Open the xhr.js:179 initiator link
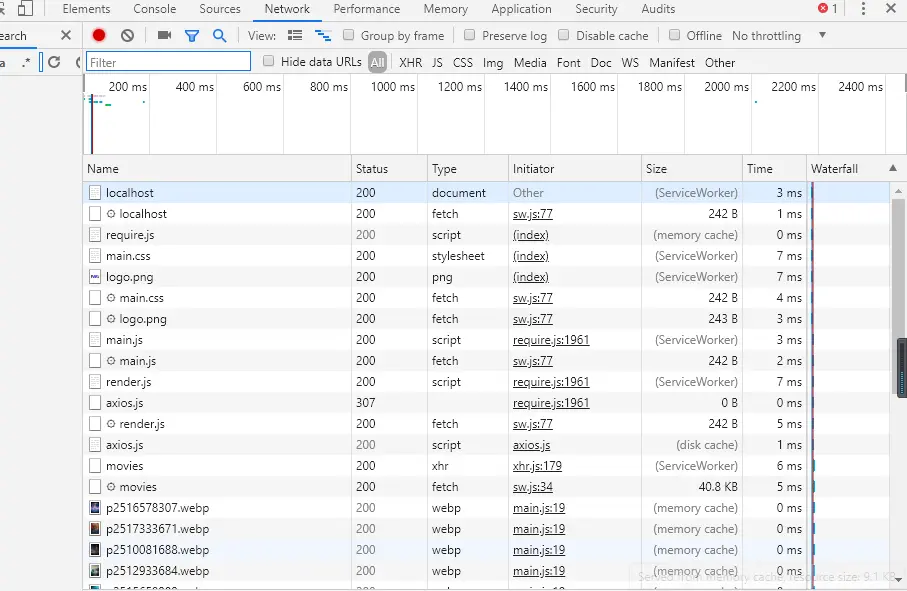Image resolution: width=907 pixels, height=591 pixels. [x=537, y=466]
